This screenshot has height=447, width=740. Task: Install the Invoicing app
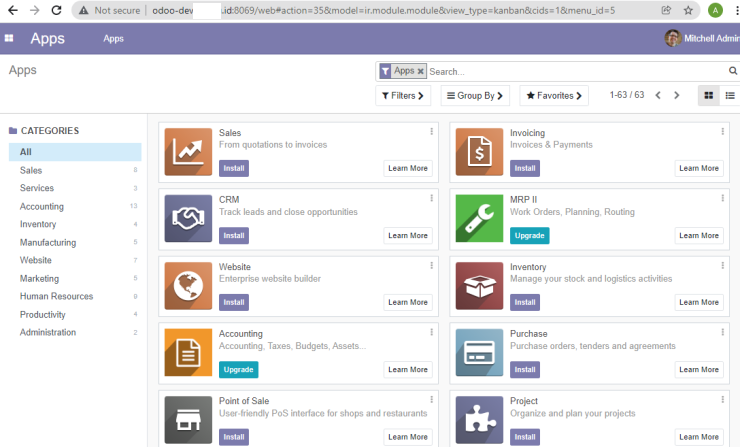point(525,169)
